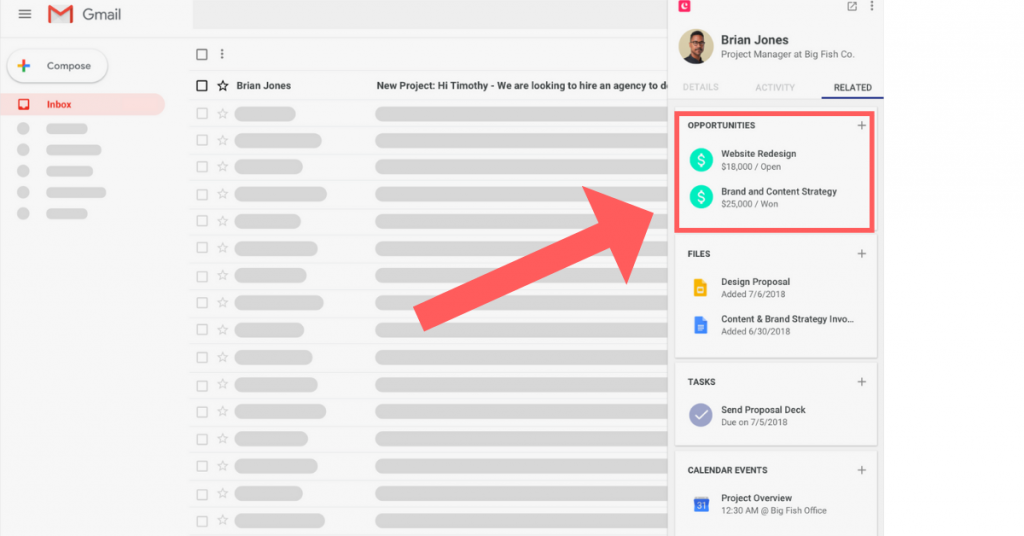Select the Brian Jones email checkbox

[x=202, y=86]
